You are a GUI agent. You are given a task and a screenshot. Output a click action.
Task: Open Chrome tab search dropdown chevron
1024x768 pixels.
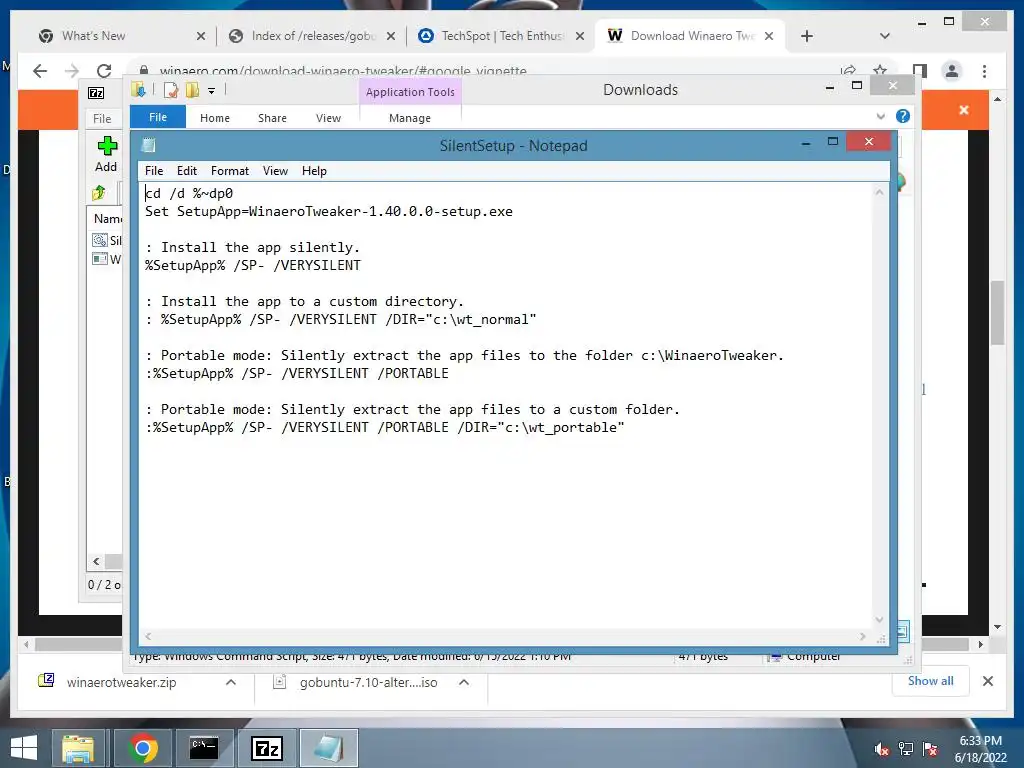(x=885, y=36)
